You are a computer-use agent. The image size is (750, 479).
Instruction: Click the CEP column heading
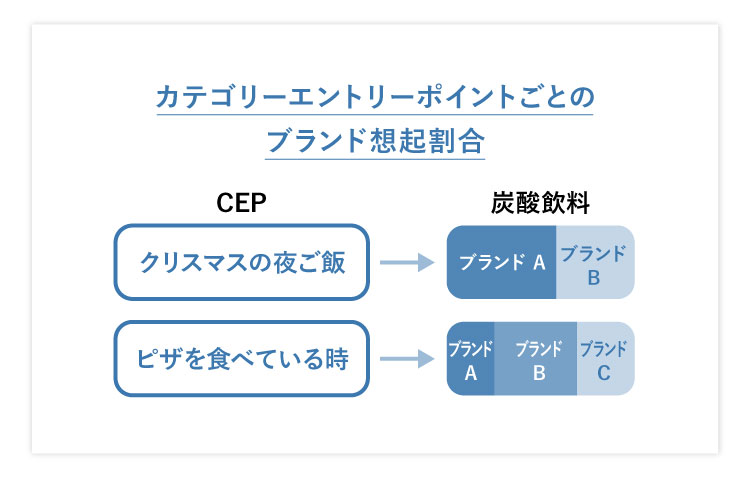pos(241,203)
